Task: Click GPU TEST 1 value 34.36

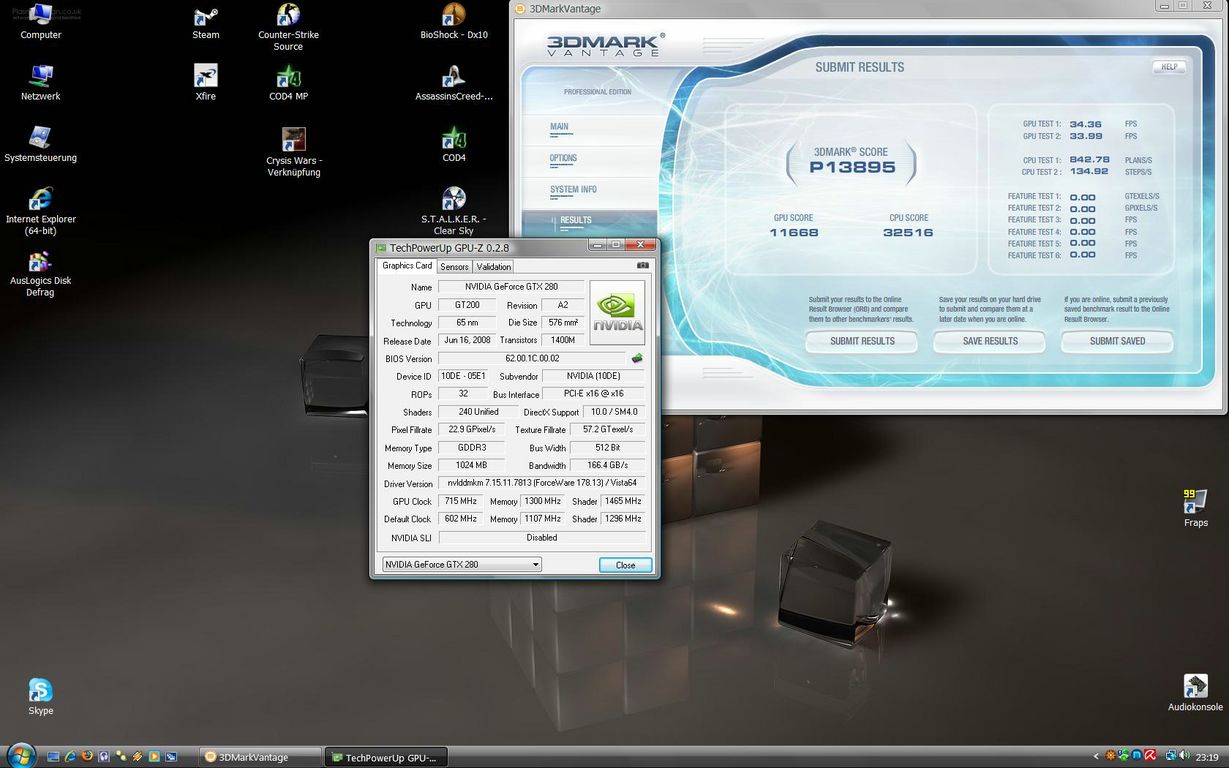Action: [1085, 124]
